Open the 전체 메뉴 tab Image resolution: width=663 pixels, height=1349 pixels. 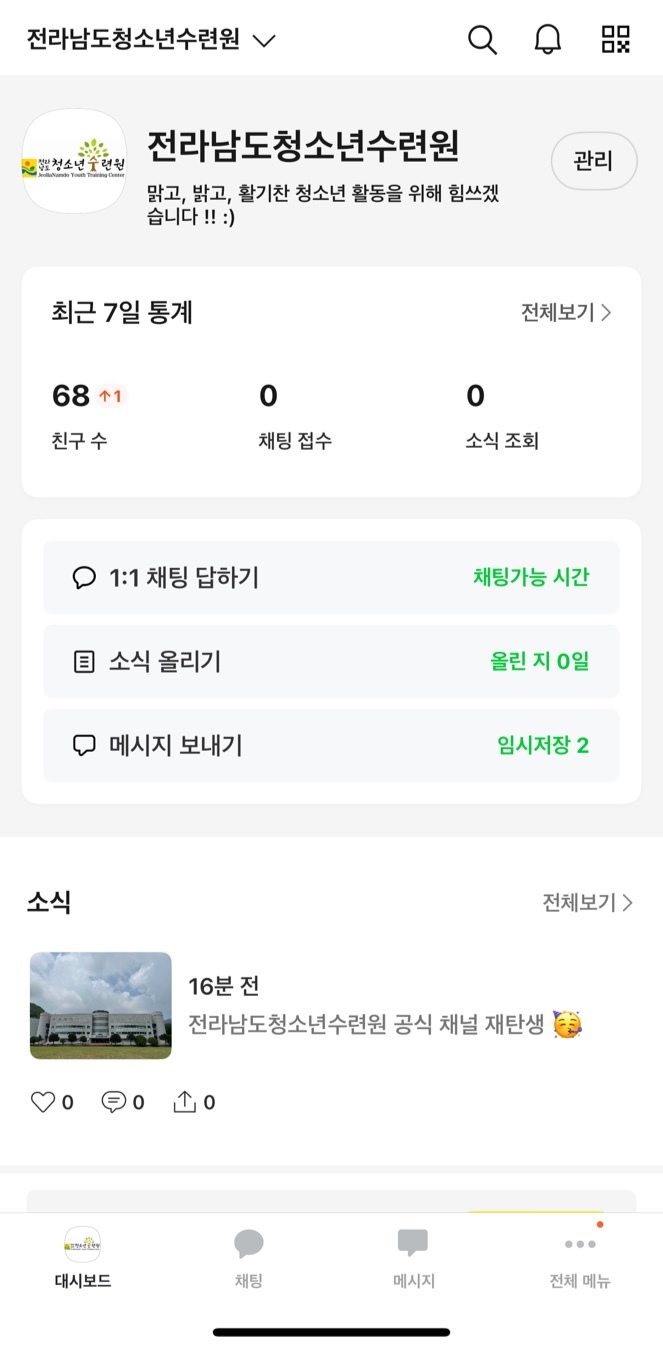point(580,1258)
